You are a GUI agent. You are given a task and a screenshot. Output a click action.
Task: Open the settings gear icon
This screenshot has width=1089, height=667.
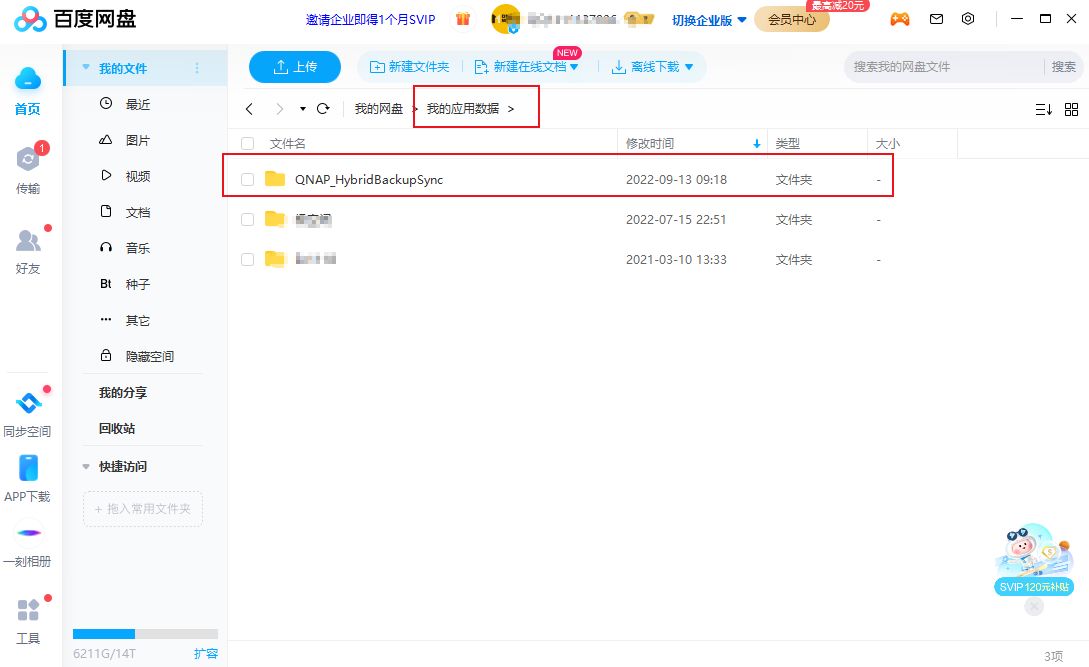[967, 18]
